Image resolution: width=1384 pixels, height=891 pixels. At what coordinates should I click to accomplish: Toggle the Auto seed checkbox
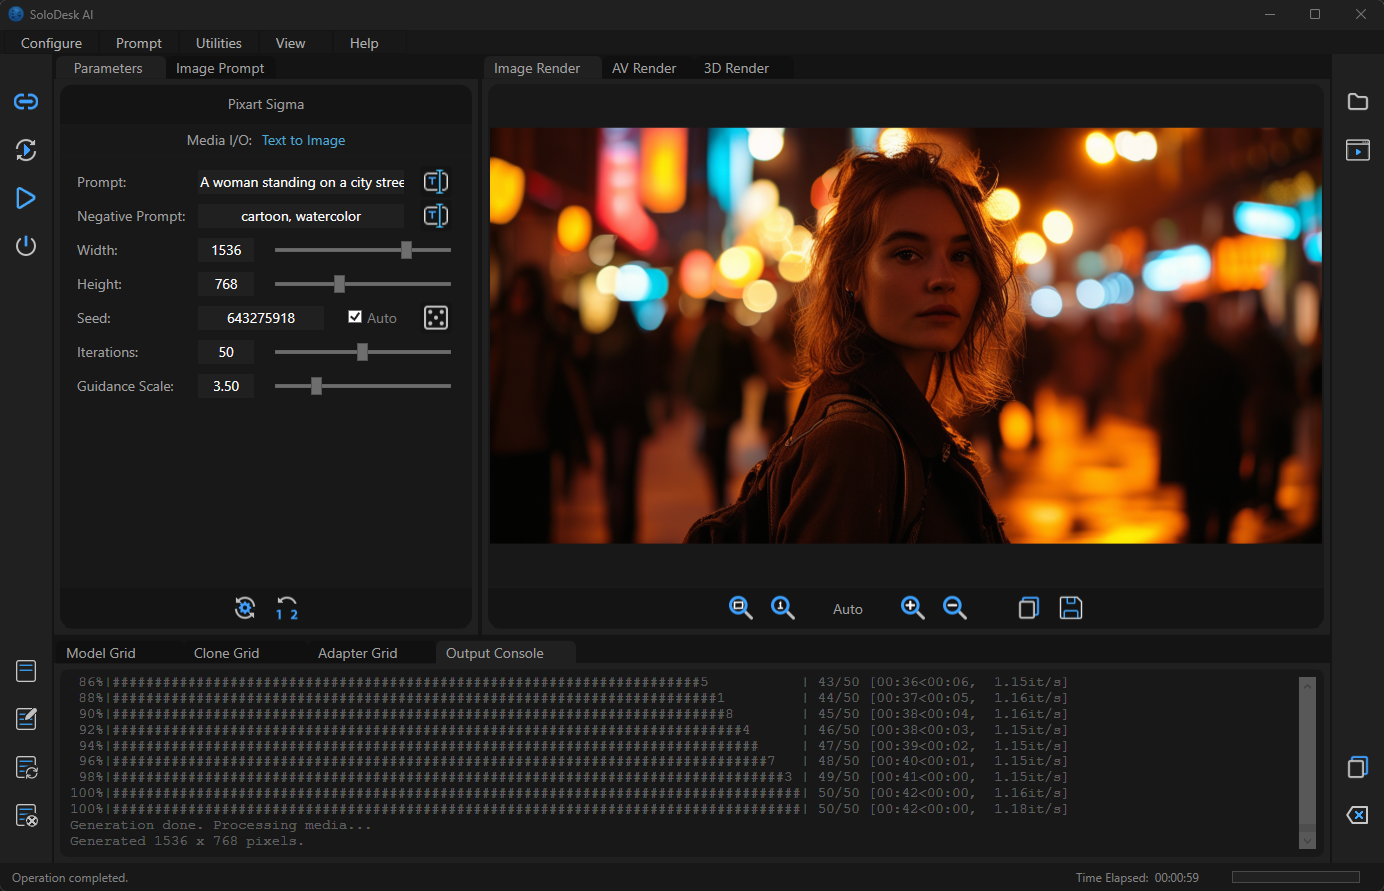coord(355,317)
